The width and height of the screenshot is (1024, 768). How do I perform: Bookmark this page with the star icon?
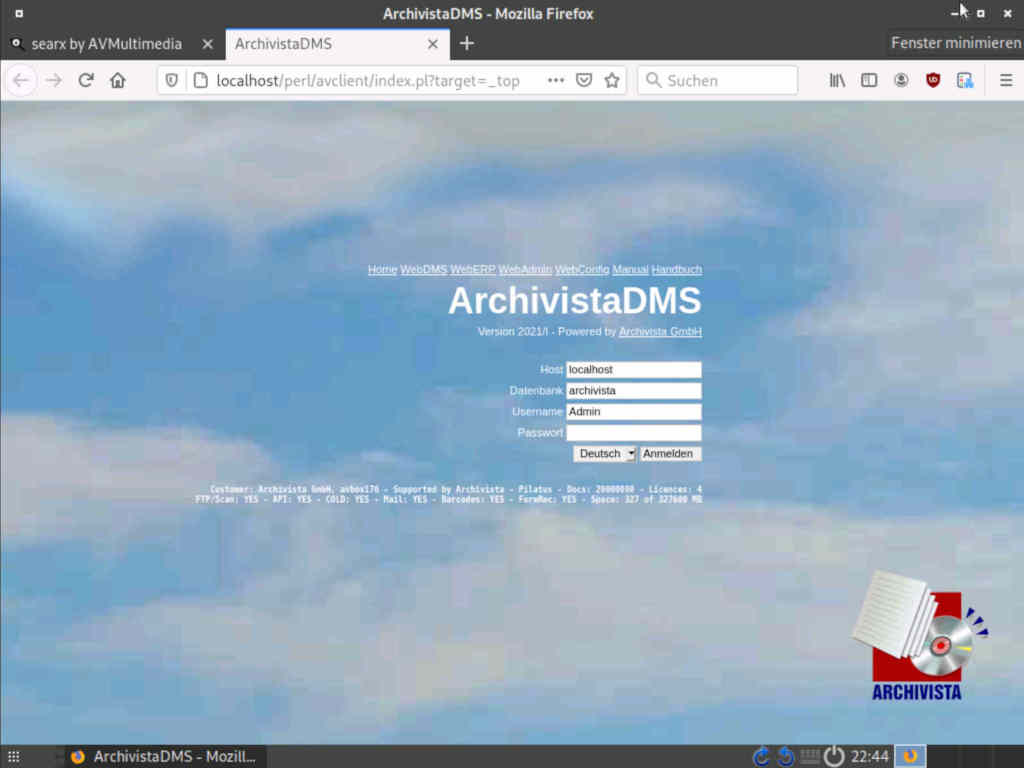(612, 81)
